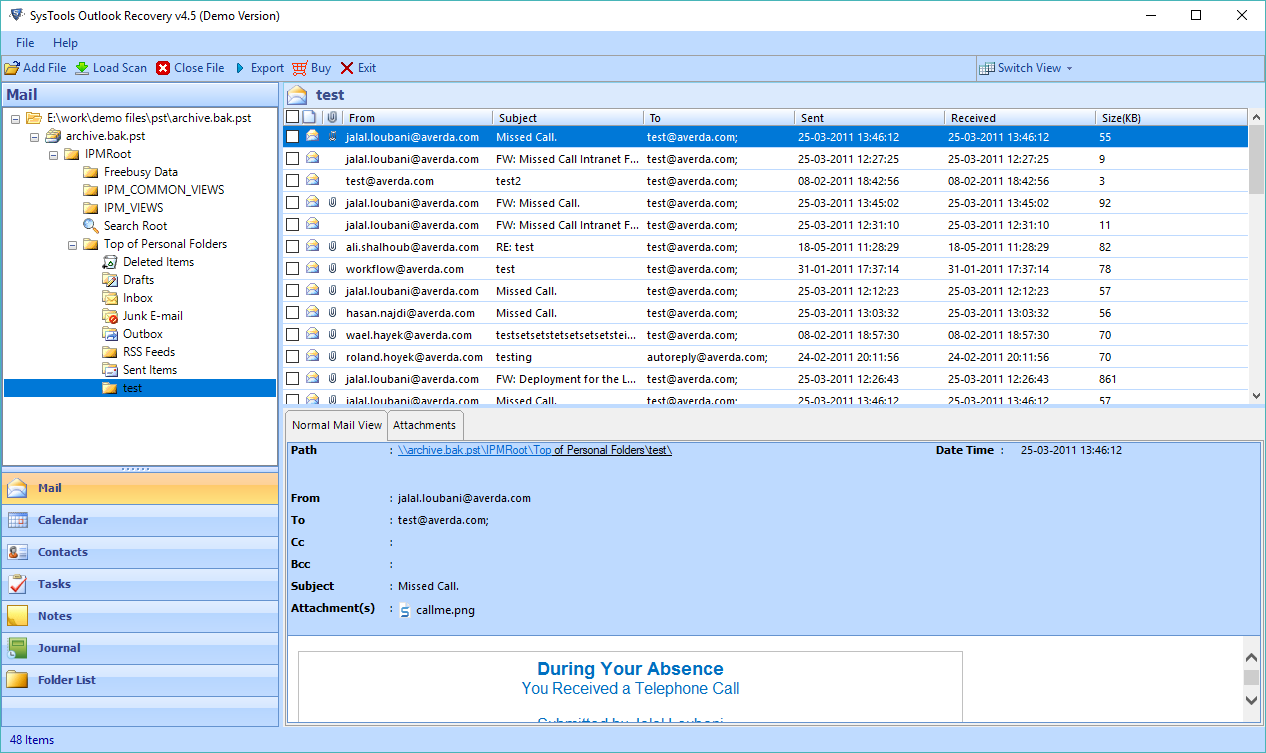Viewport: 1266px width, 753px height.
Task: Click the attachment column header paperclip icon
Action: point(332,118)
